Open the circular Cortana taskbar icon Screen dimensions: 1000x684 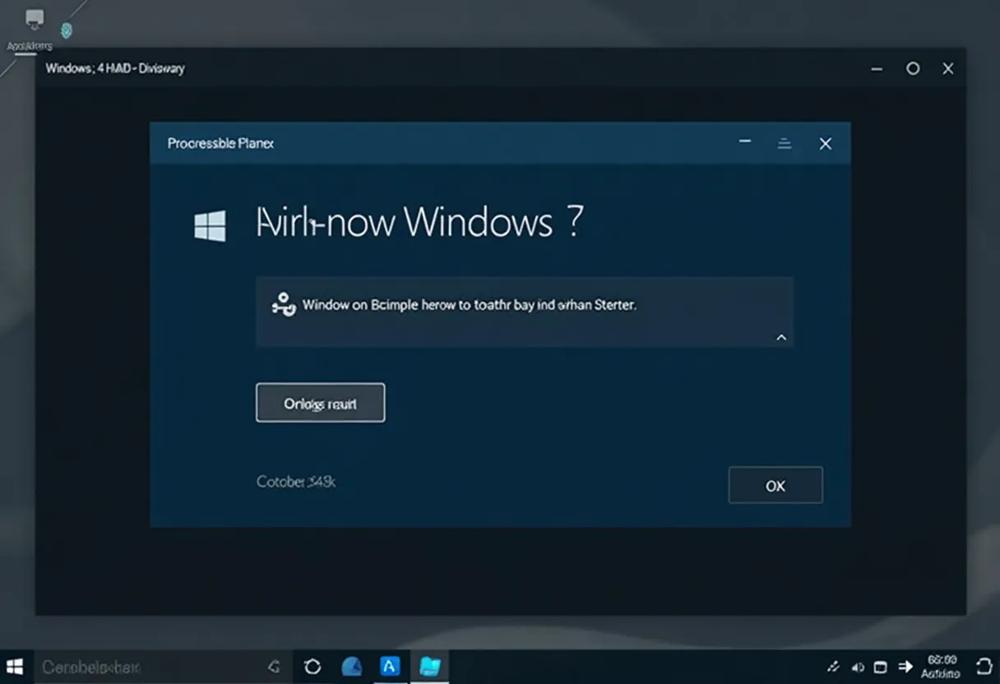pos(312,667)
